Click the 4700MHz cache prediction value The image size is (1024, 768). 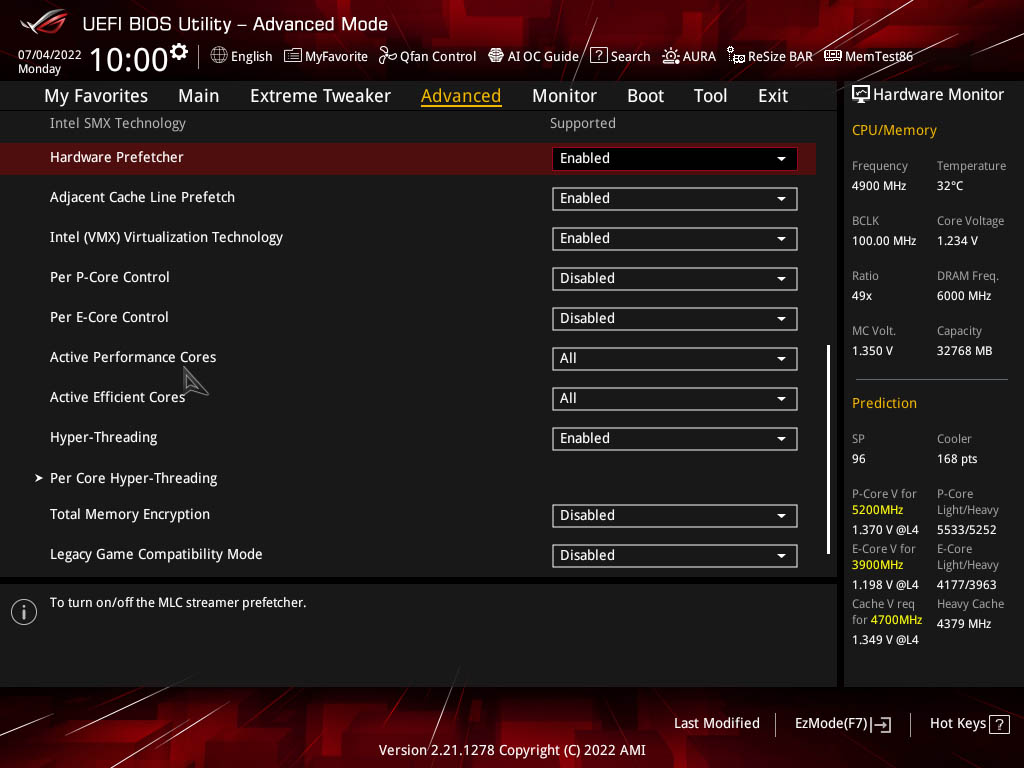pos(896,620)
